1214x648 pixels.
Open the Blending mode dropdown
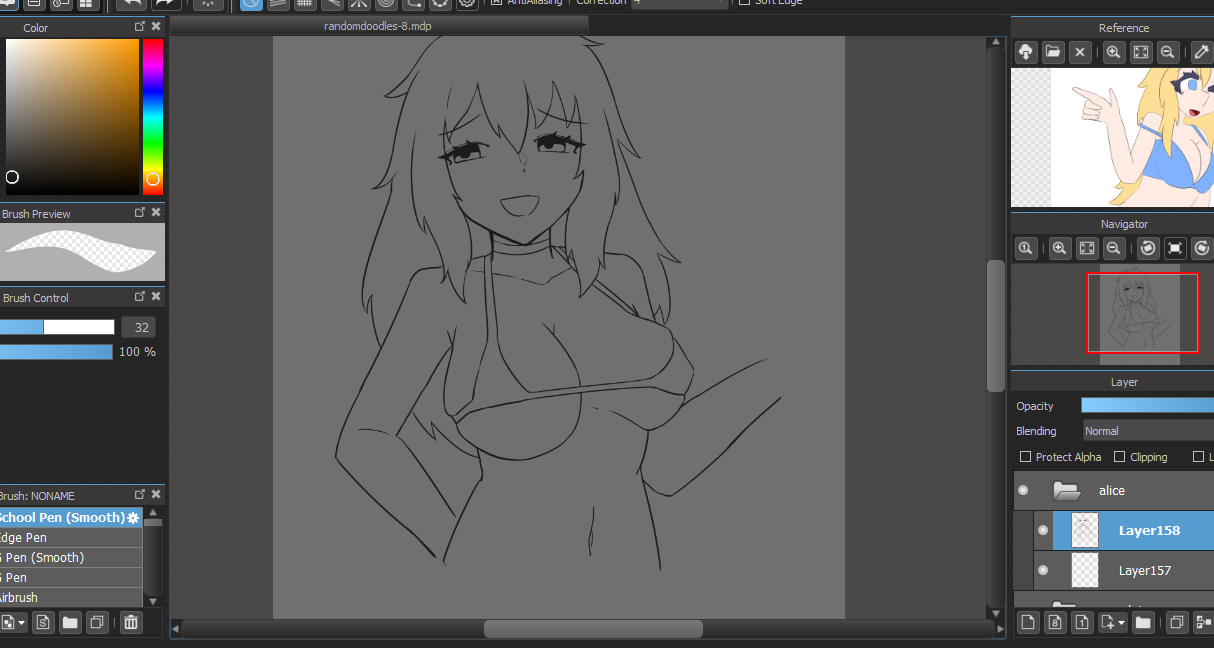coord(1147,431)
